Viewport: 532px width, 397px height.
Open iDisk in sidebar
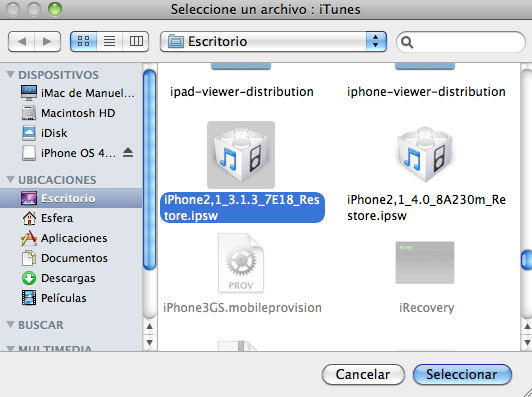(71, 133)
